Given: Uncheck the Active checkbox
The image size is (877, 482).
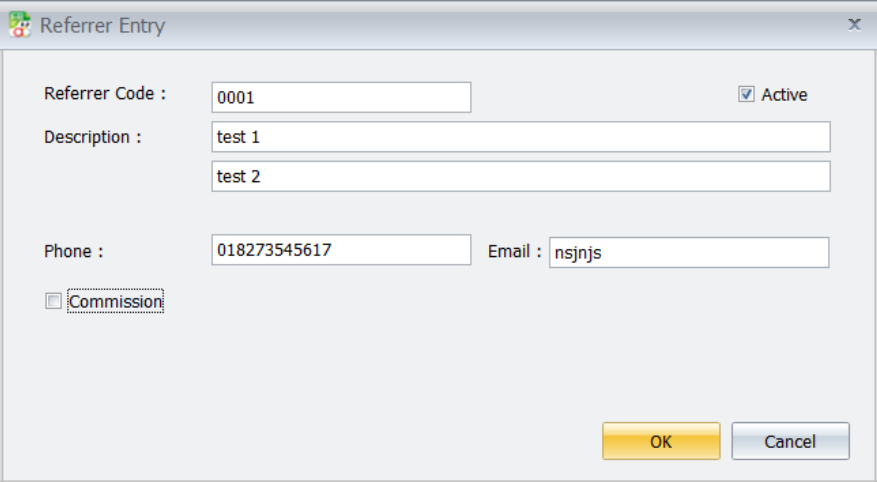Looking at the screenshot, I should 746,94.
